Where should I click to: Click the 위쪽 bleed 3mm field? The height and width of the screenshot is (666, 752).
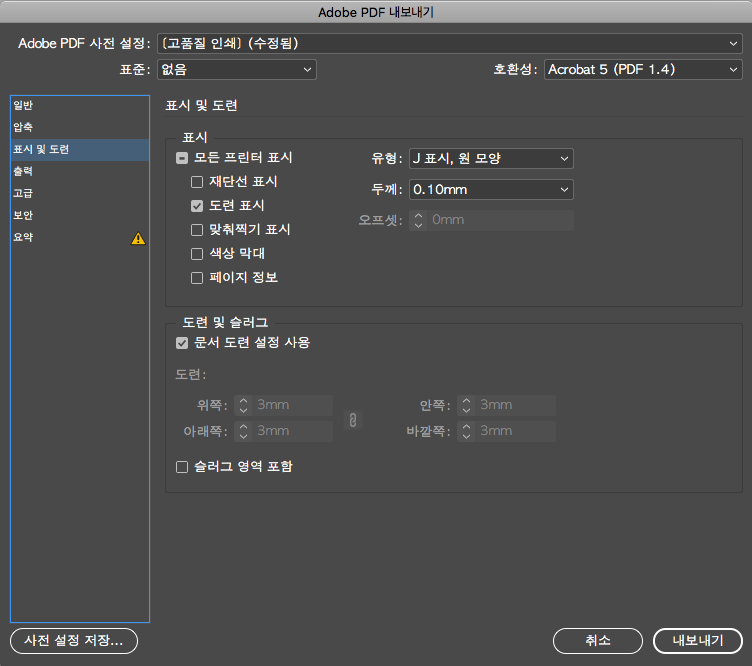293,405
